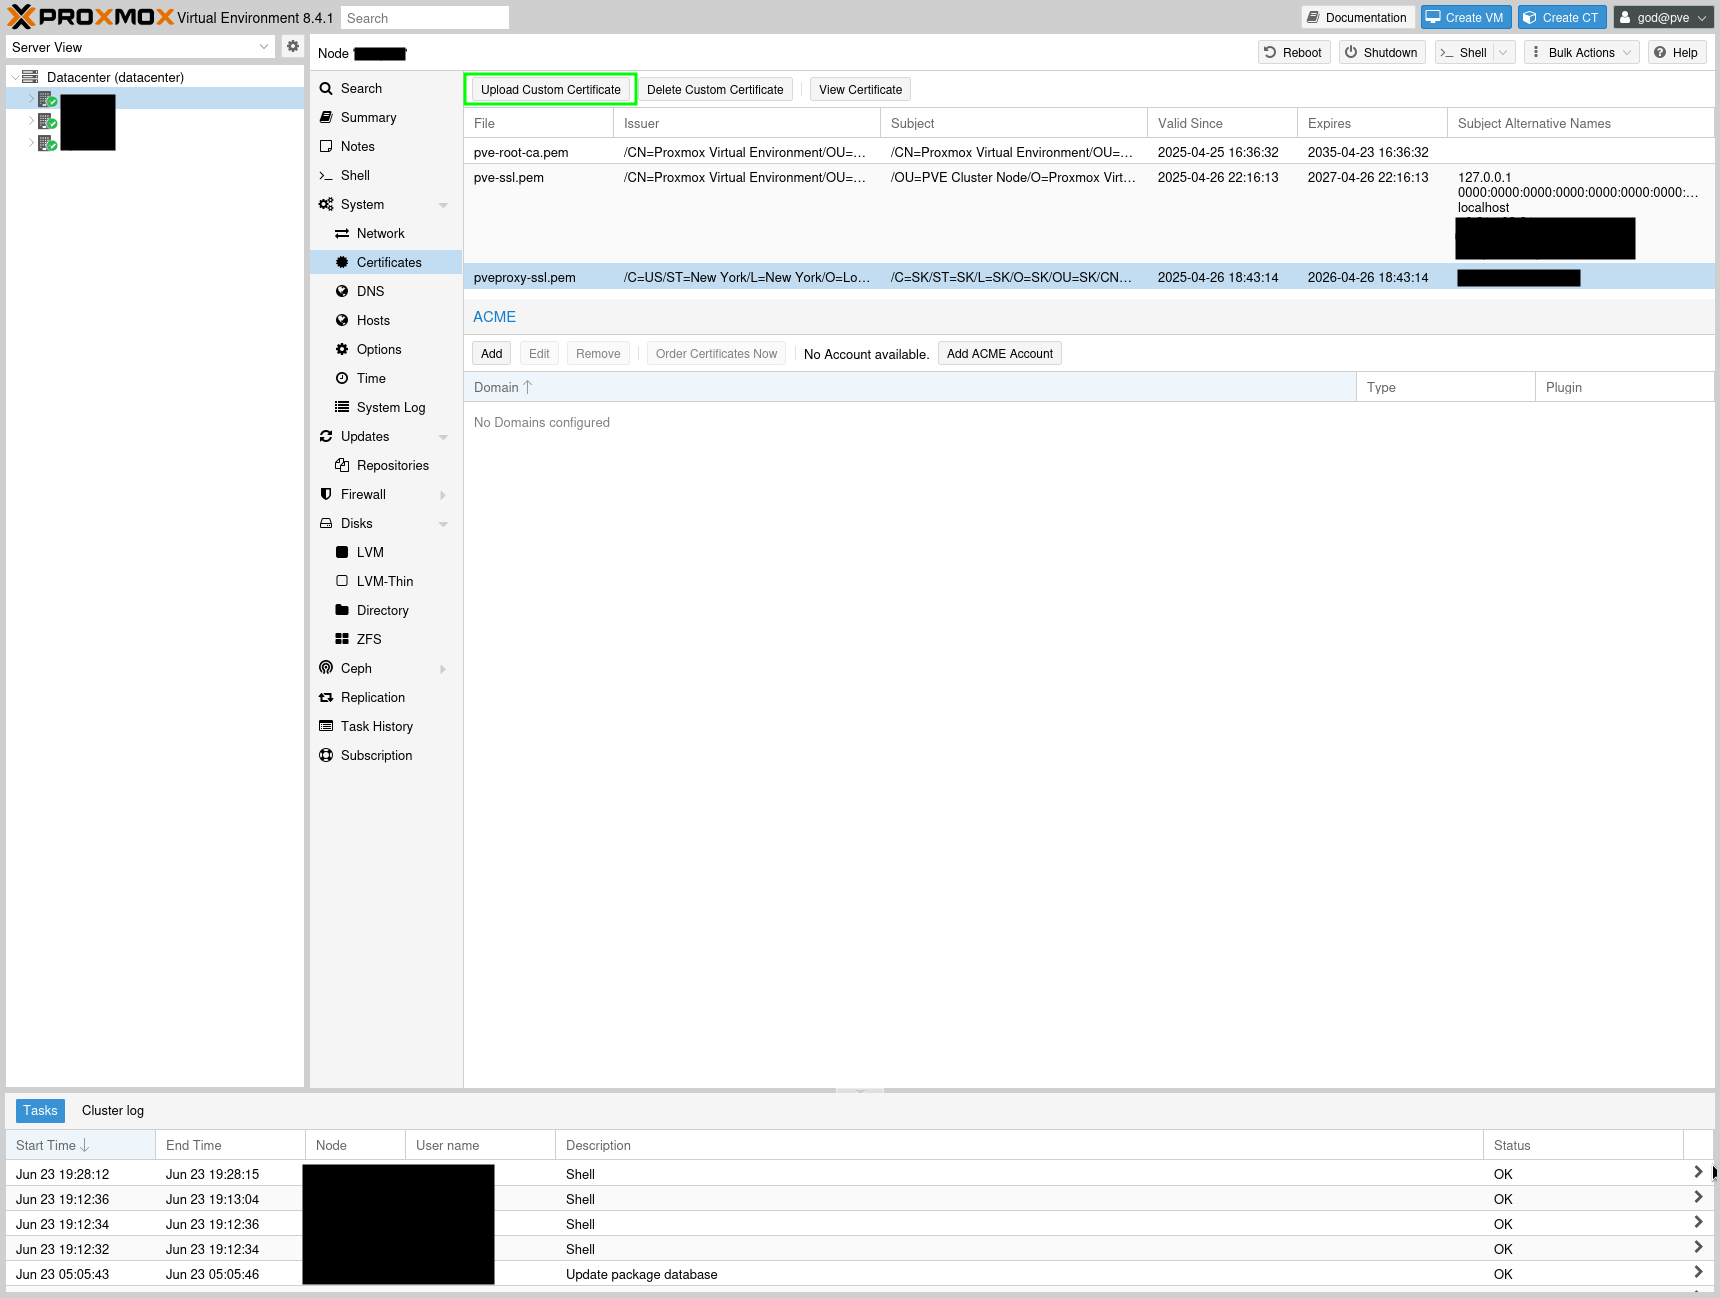
Task: Expand the Firewall section arrow
Action: click(443, 495)
